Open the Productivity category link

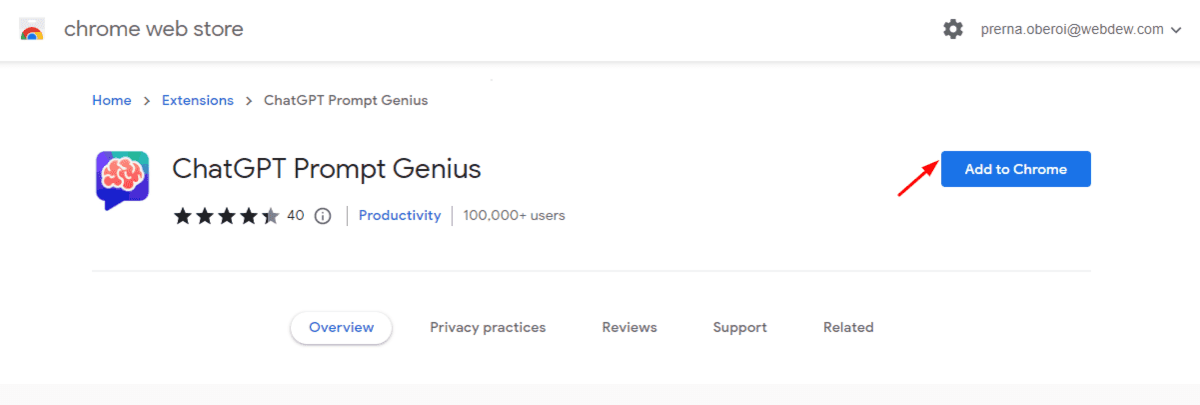pos(400,215)
